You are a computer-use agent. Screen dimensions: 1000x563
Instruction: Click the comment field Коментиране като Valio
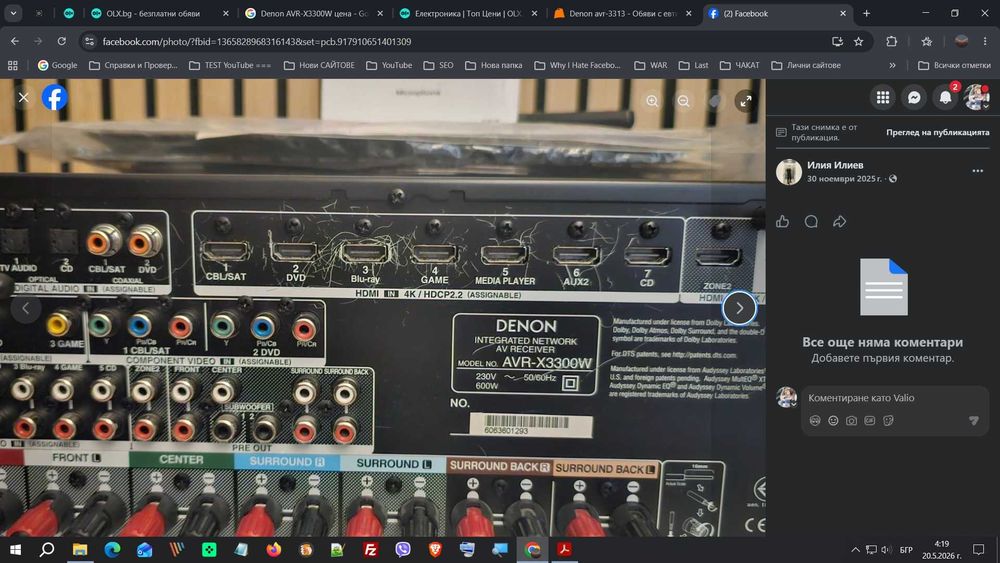893,398
